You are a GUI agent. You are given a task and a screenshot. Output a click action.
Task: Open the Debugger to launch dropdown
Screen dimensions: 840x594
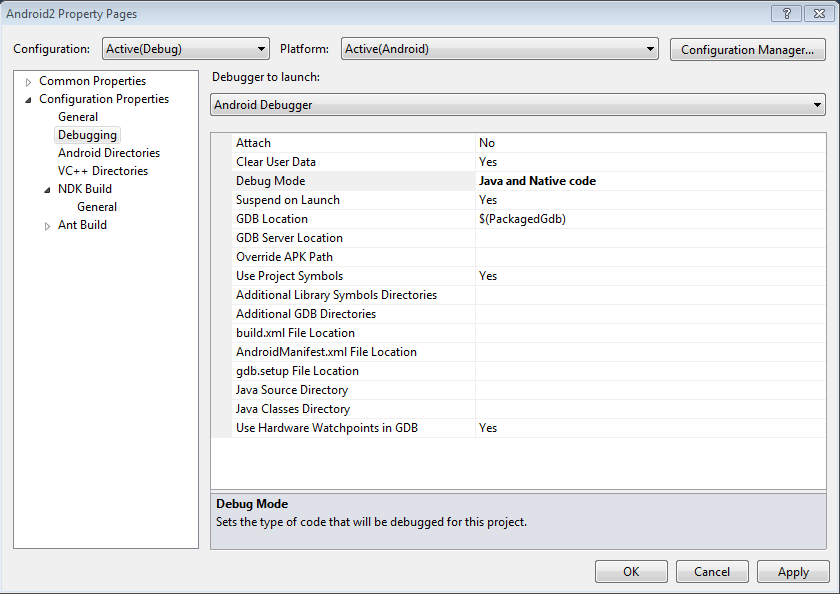[518, 104]
